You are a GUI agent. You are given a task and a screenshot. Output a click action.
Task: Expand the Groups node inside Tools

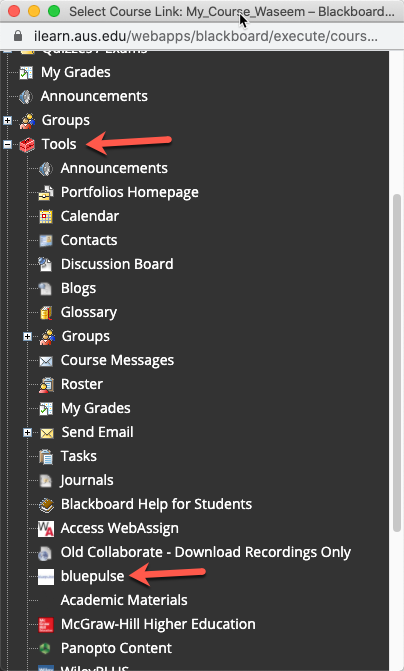(x=27, y=337)
